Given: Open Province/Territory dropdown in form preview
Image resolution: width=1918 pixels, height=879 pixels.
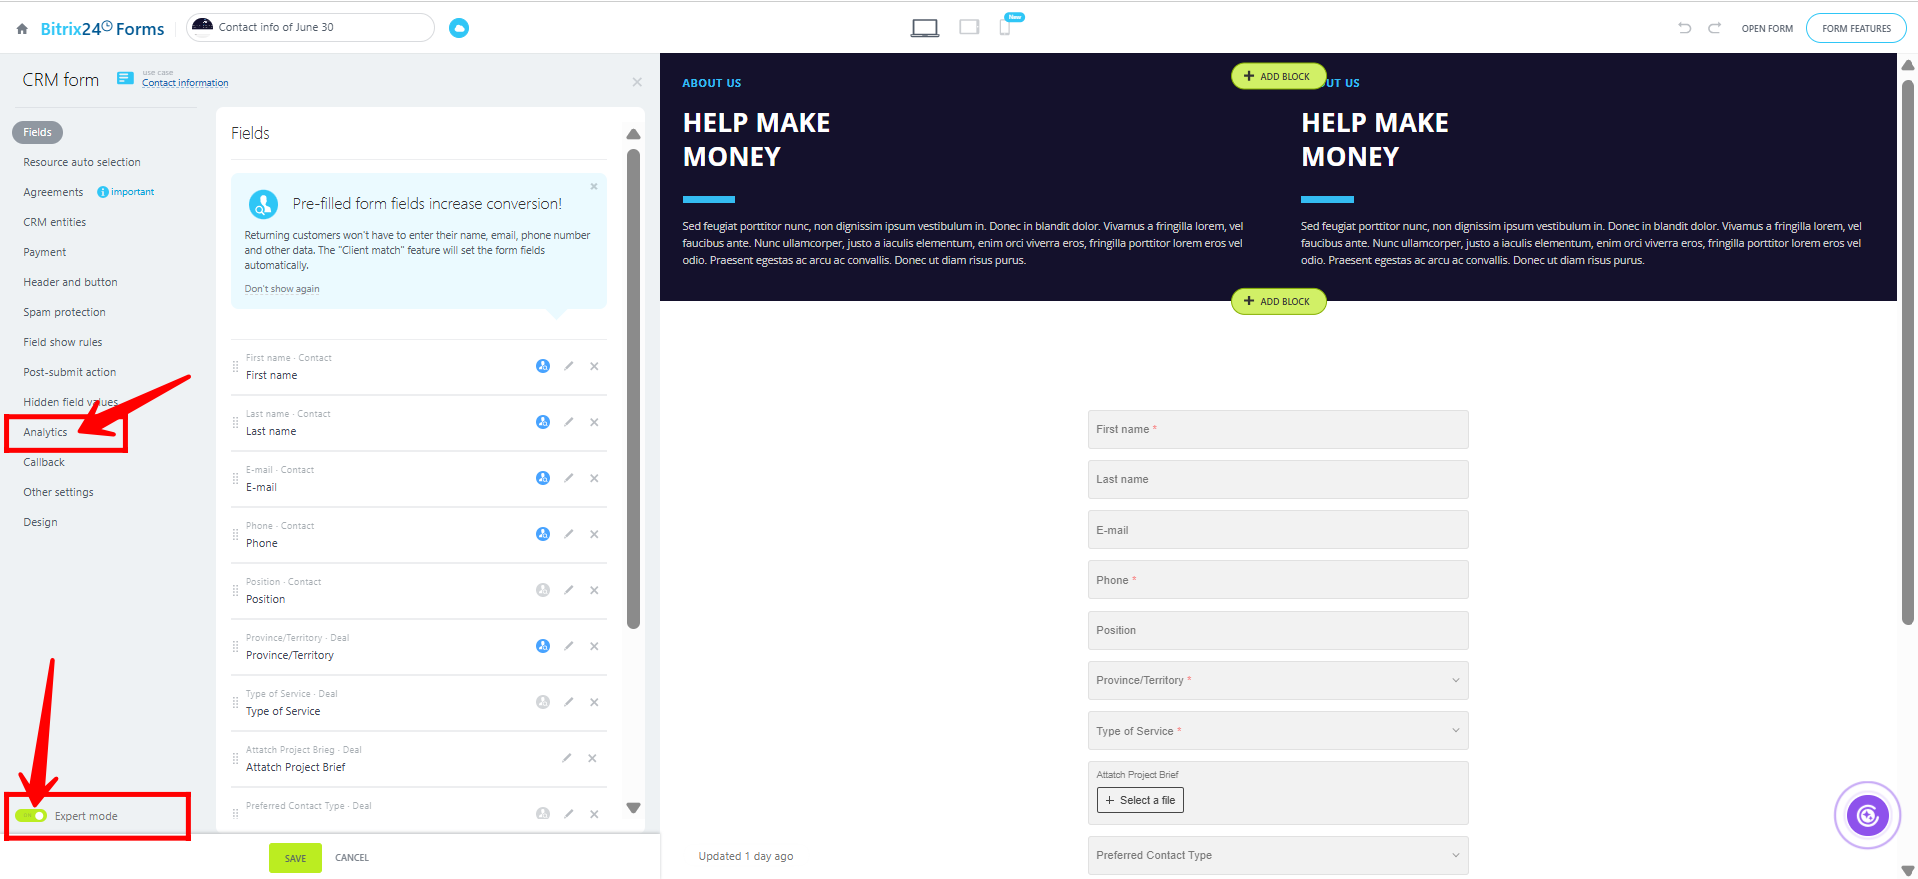Looking at the screenshot, I should pos(1278,680).
